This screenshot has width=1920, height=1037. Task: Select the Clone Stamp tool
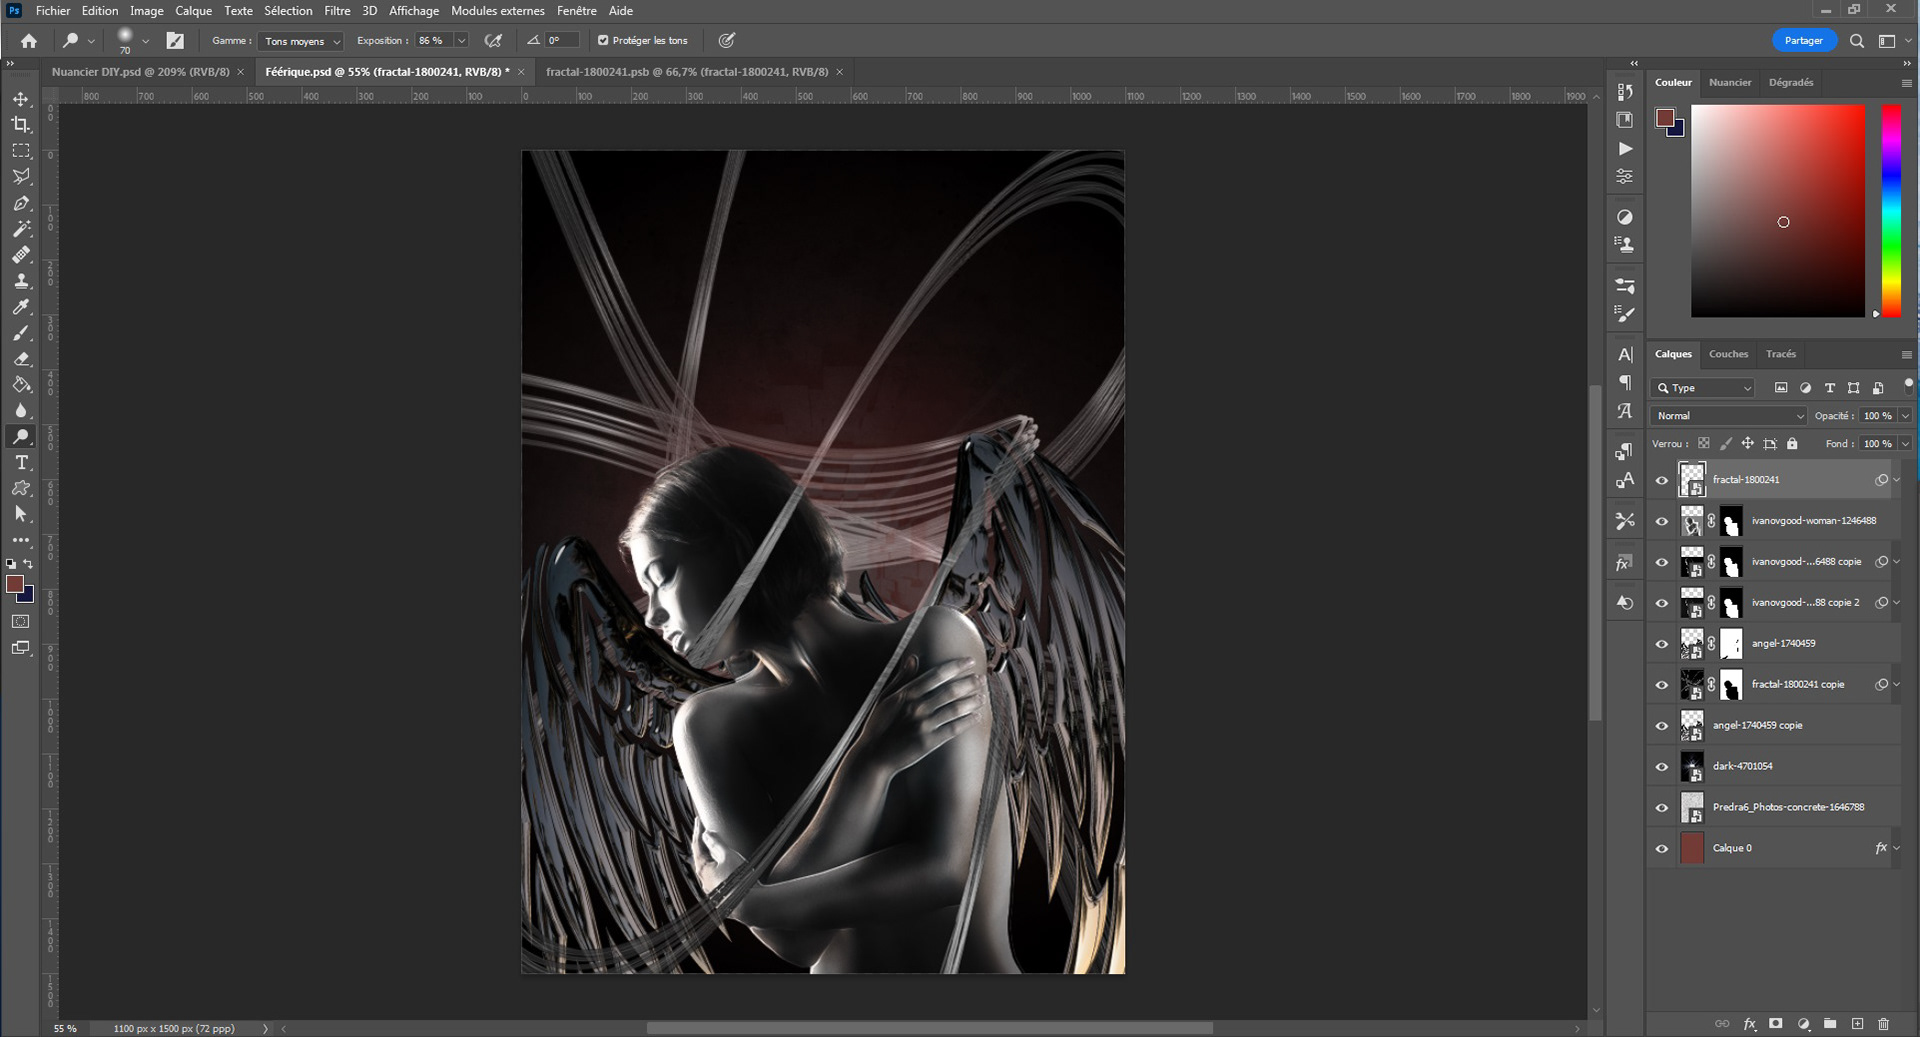(x=21, y=281)
